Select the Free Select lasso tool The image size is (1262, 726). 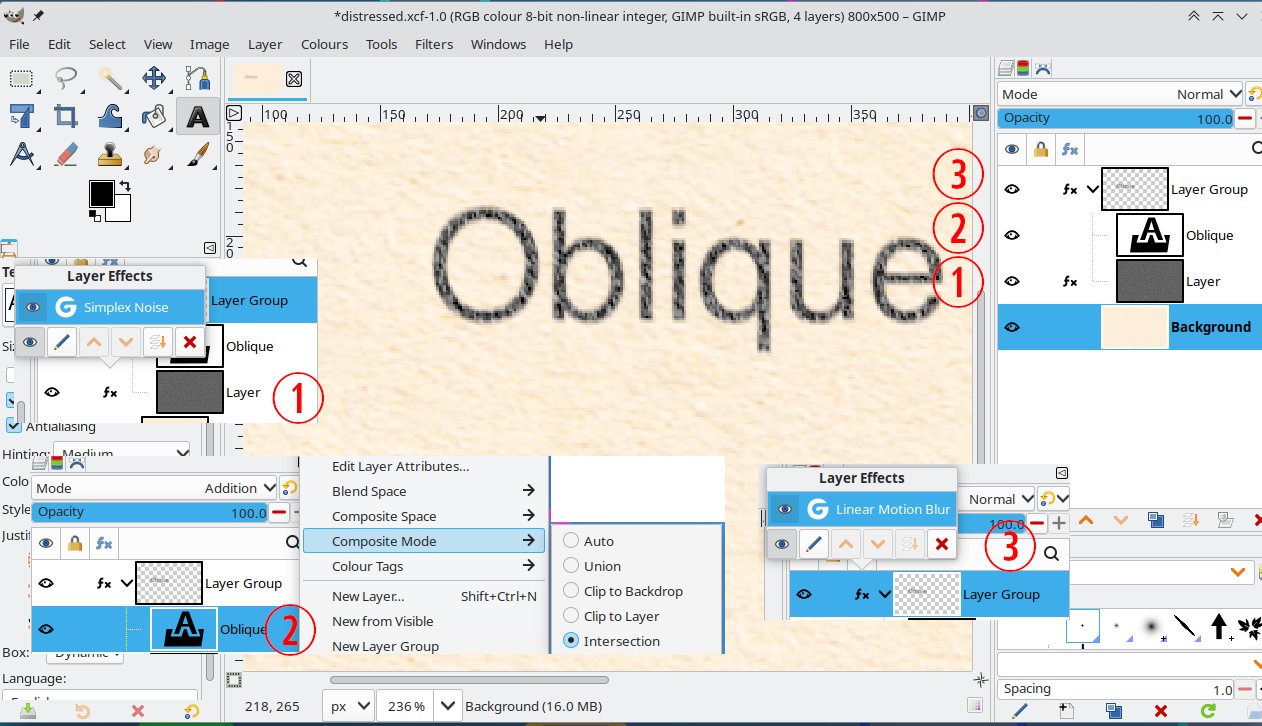coord(66,79)
